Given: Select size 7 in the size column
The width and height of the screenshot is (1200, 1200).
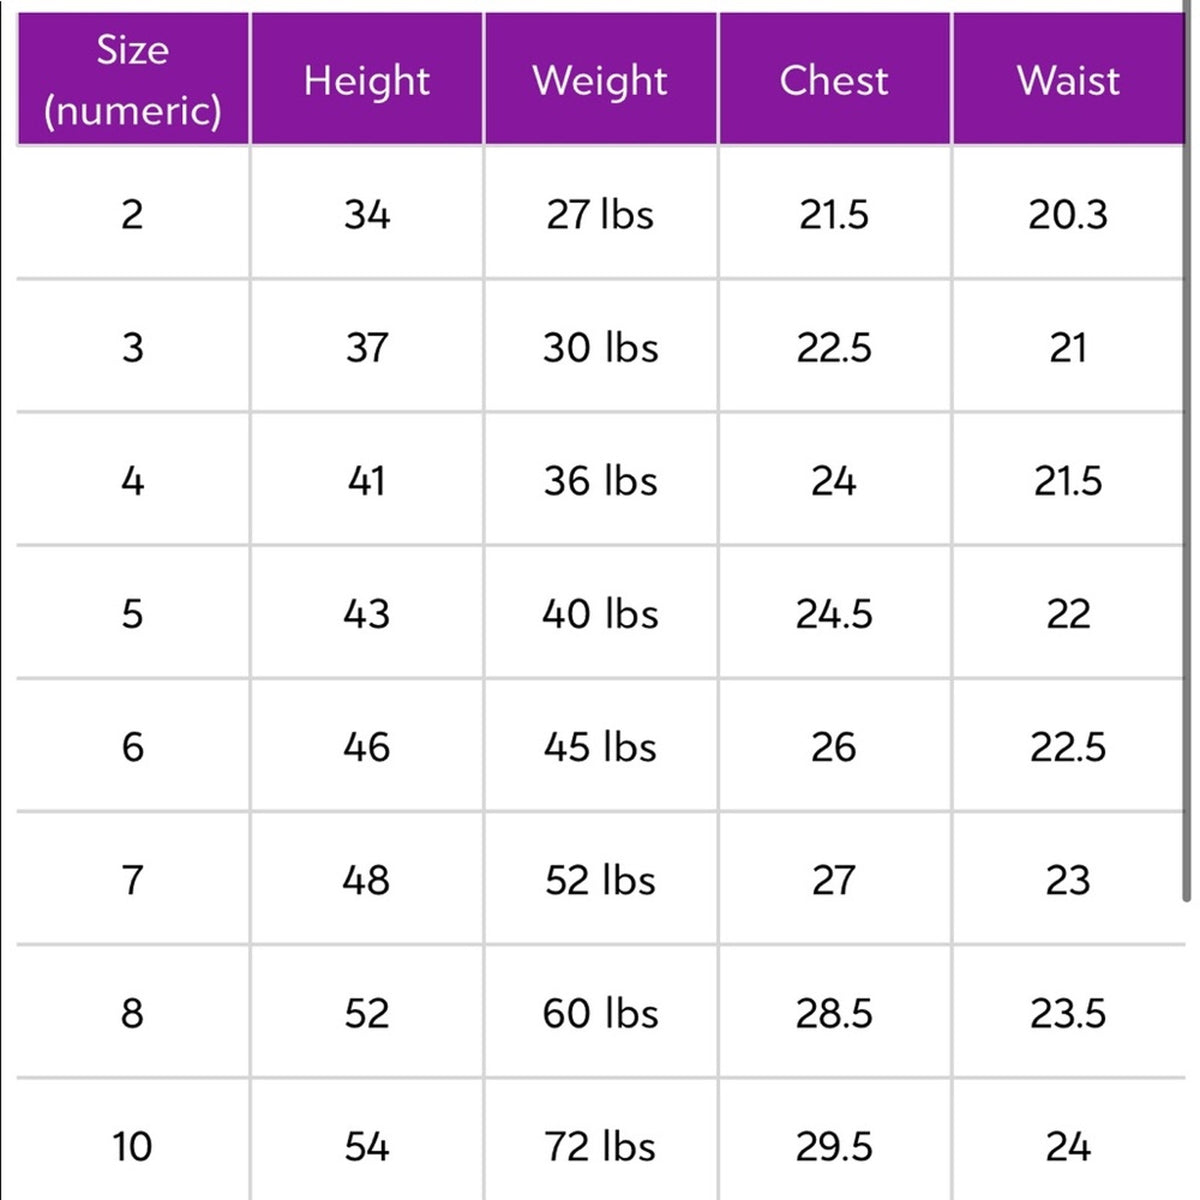Looking at the screenshot, I should [x=133, y=879].
